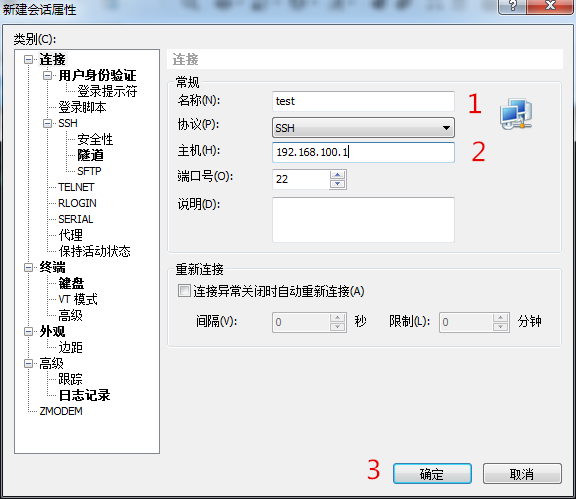Collapse the 用户身份验证 tree node
The height and width of the screenshot is (499, 576).
(47, 75)
